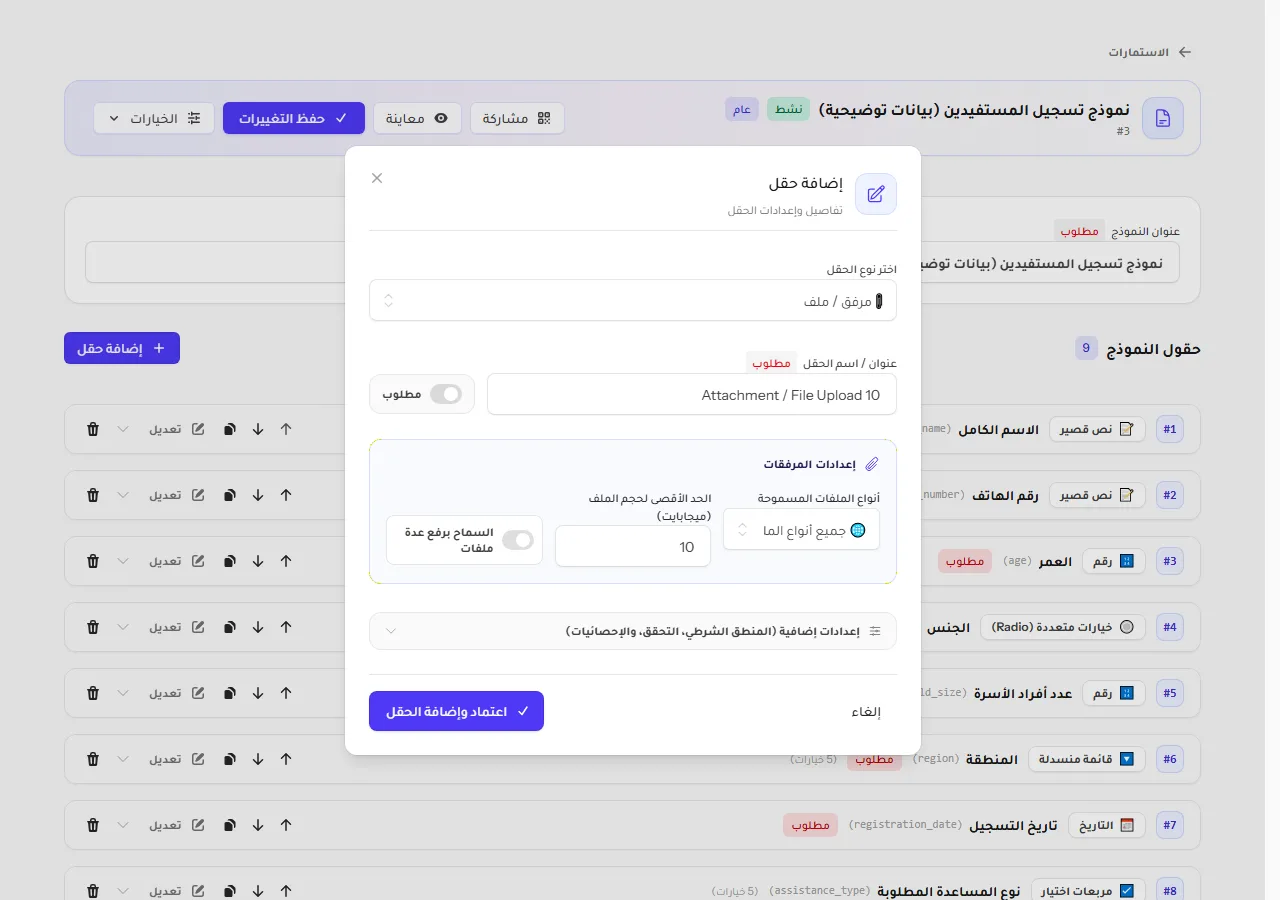The width and height of the screenshot is (1280, 900).
Task: Delete the "الاسم الكامل" field via trash icon
Action: (93, 429)
